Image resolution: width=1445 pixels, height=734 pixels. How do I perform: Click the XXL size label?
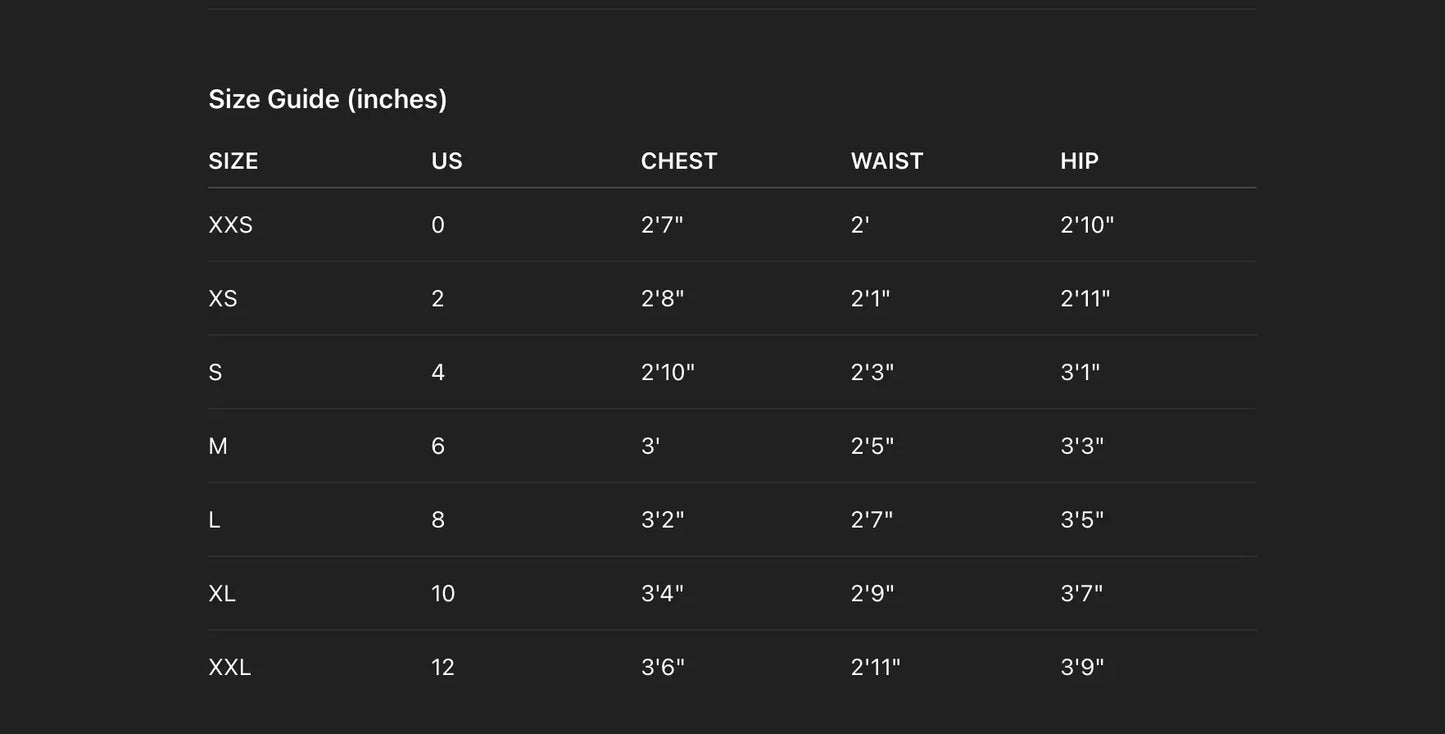pos(229,667)
